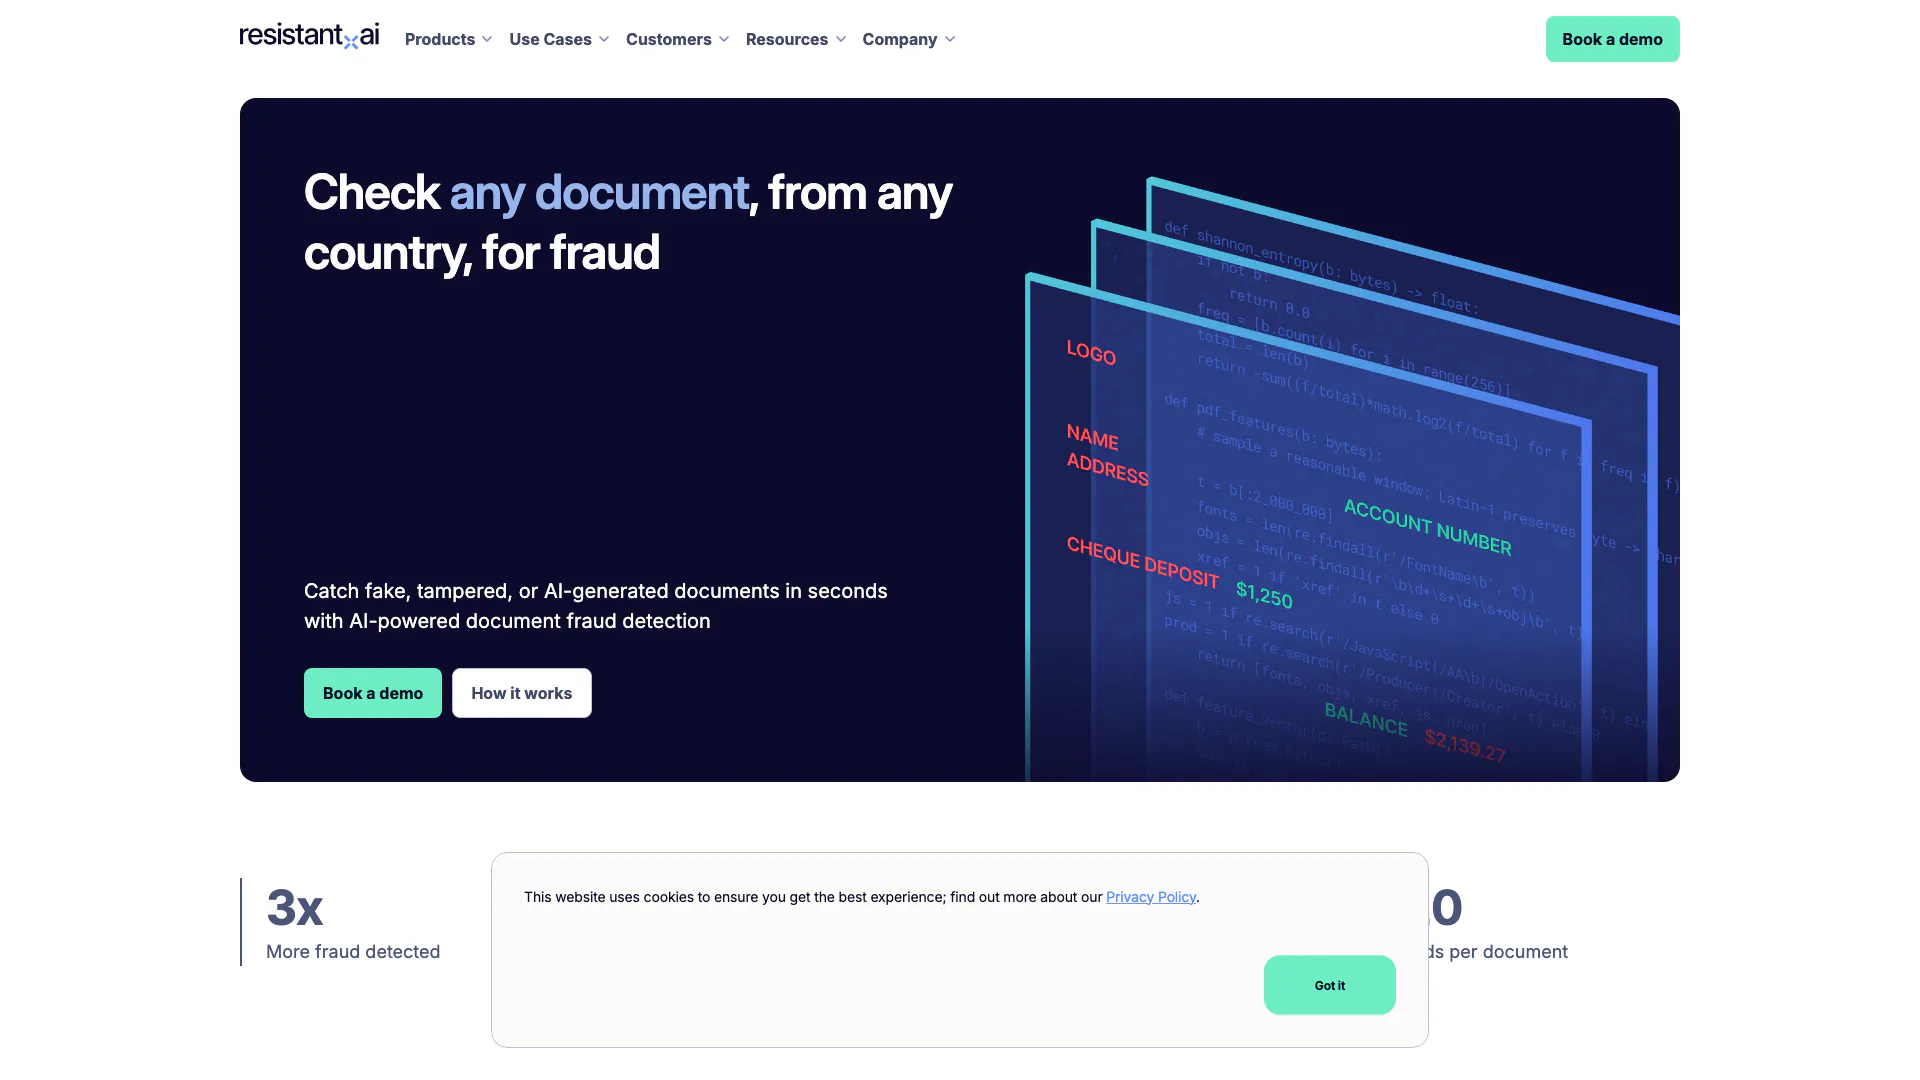Screen dimensions: 1920x1080
Task: Click the resistant.ai logo
Action: (309, 36)
